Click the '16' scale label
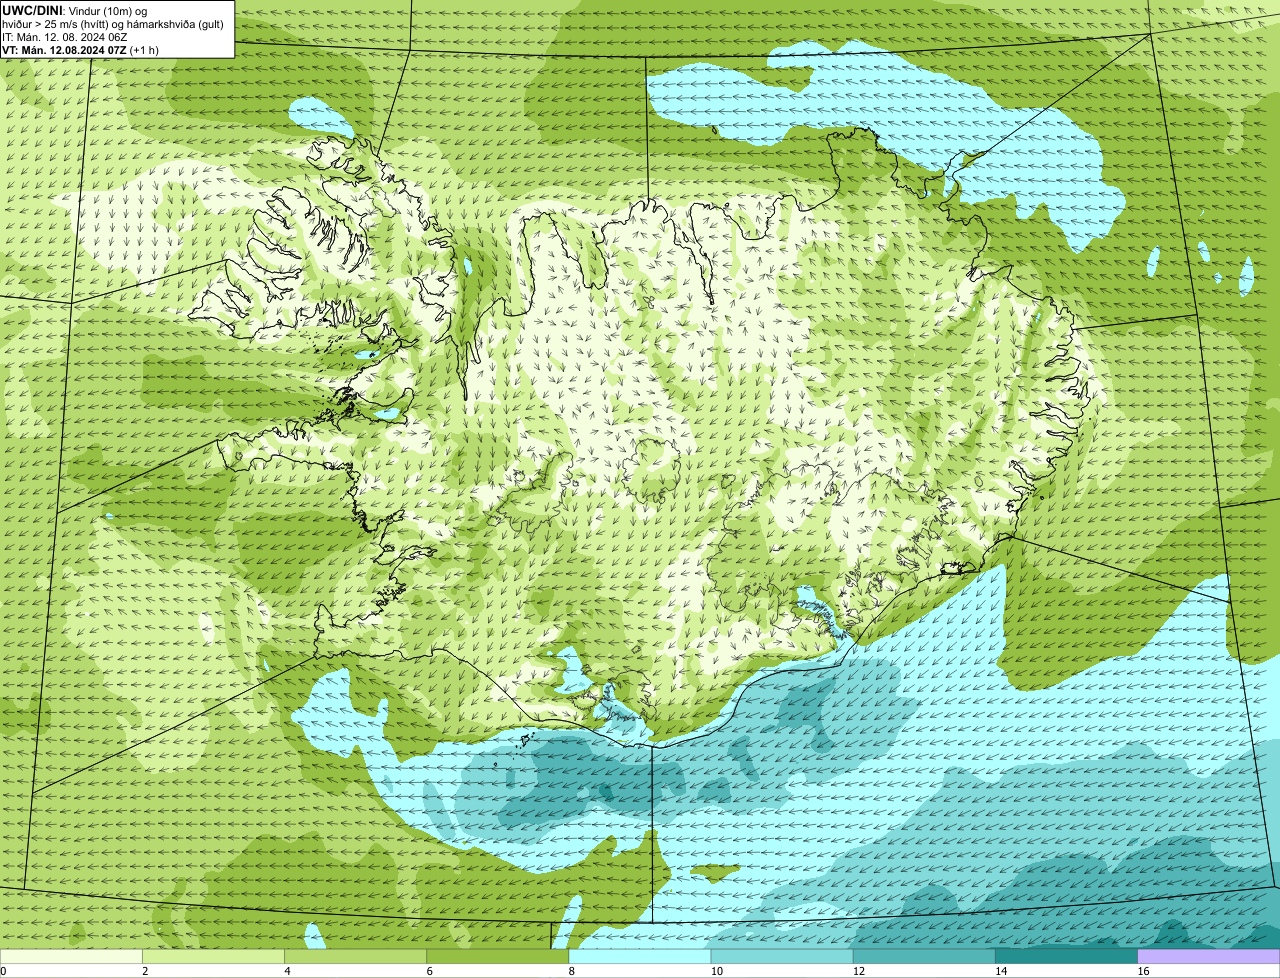 pyautogui.click(x=1143, y=971)
